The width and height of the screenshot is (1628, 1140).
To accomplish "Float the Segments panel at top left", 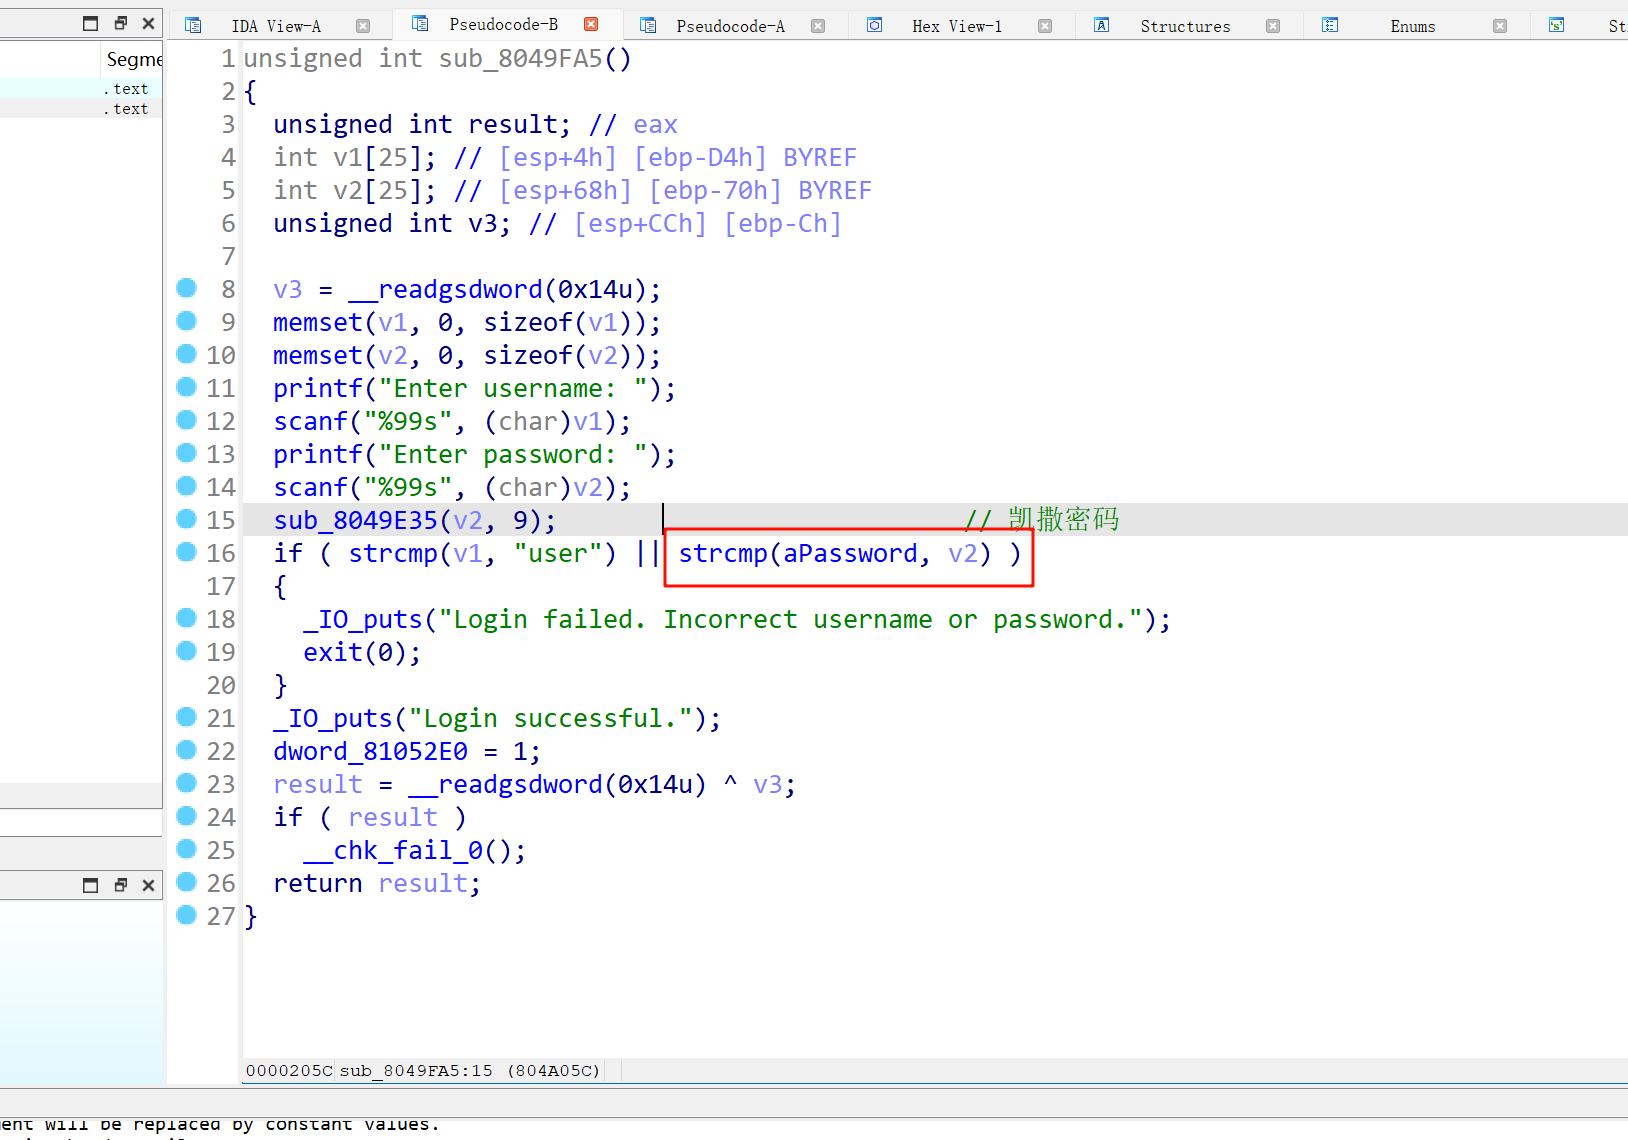I will click(x=120, y=23).
